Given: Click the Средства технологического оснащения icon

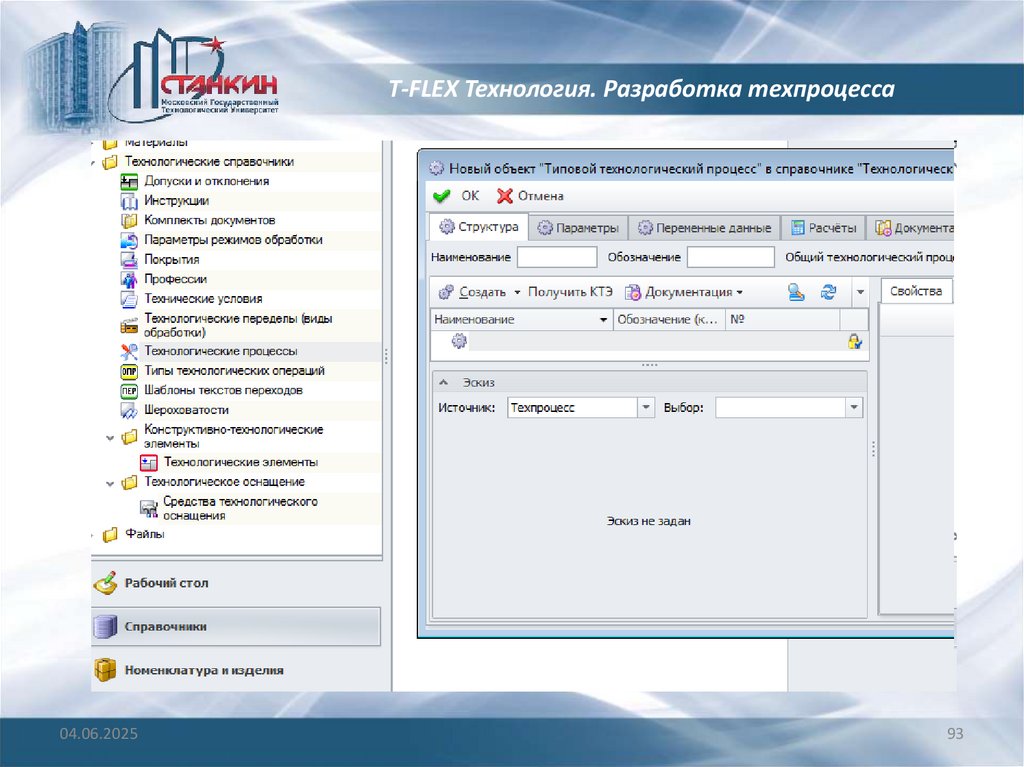Looking at the screenshot, I should coord(149,508).
